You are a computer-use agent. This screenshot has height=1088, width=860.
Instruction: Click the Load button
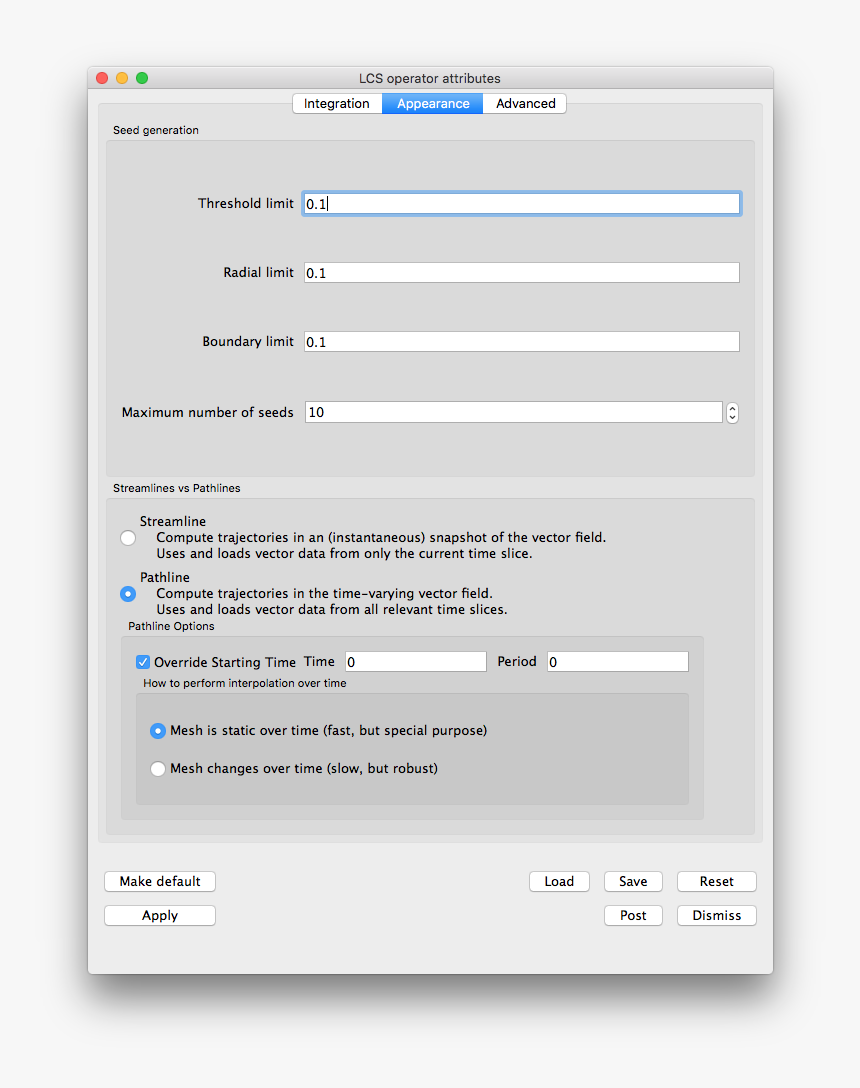pos(559,881)
